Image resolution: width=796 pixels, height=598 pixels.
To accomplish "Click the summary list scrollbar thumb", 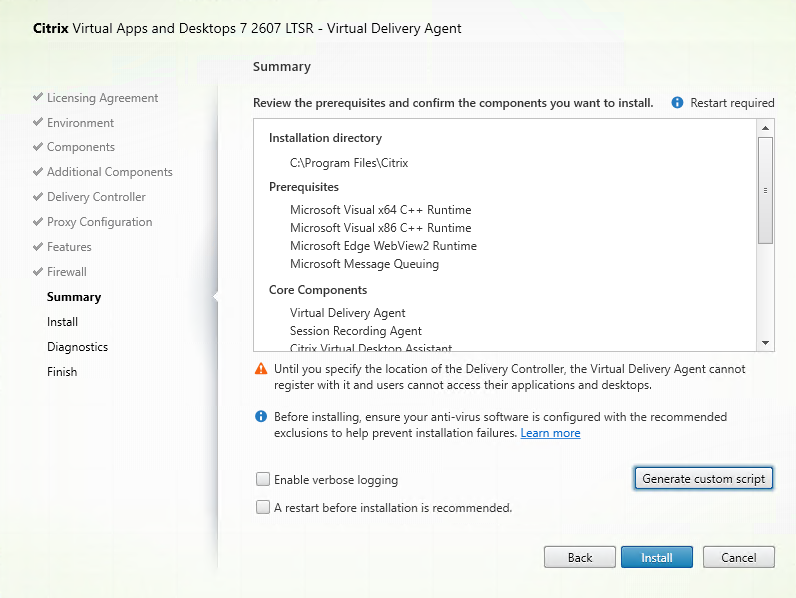I will [x=766, y=190].
